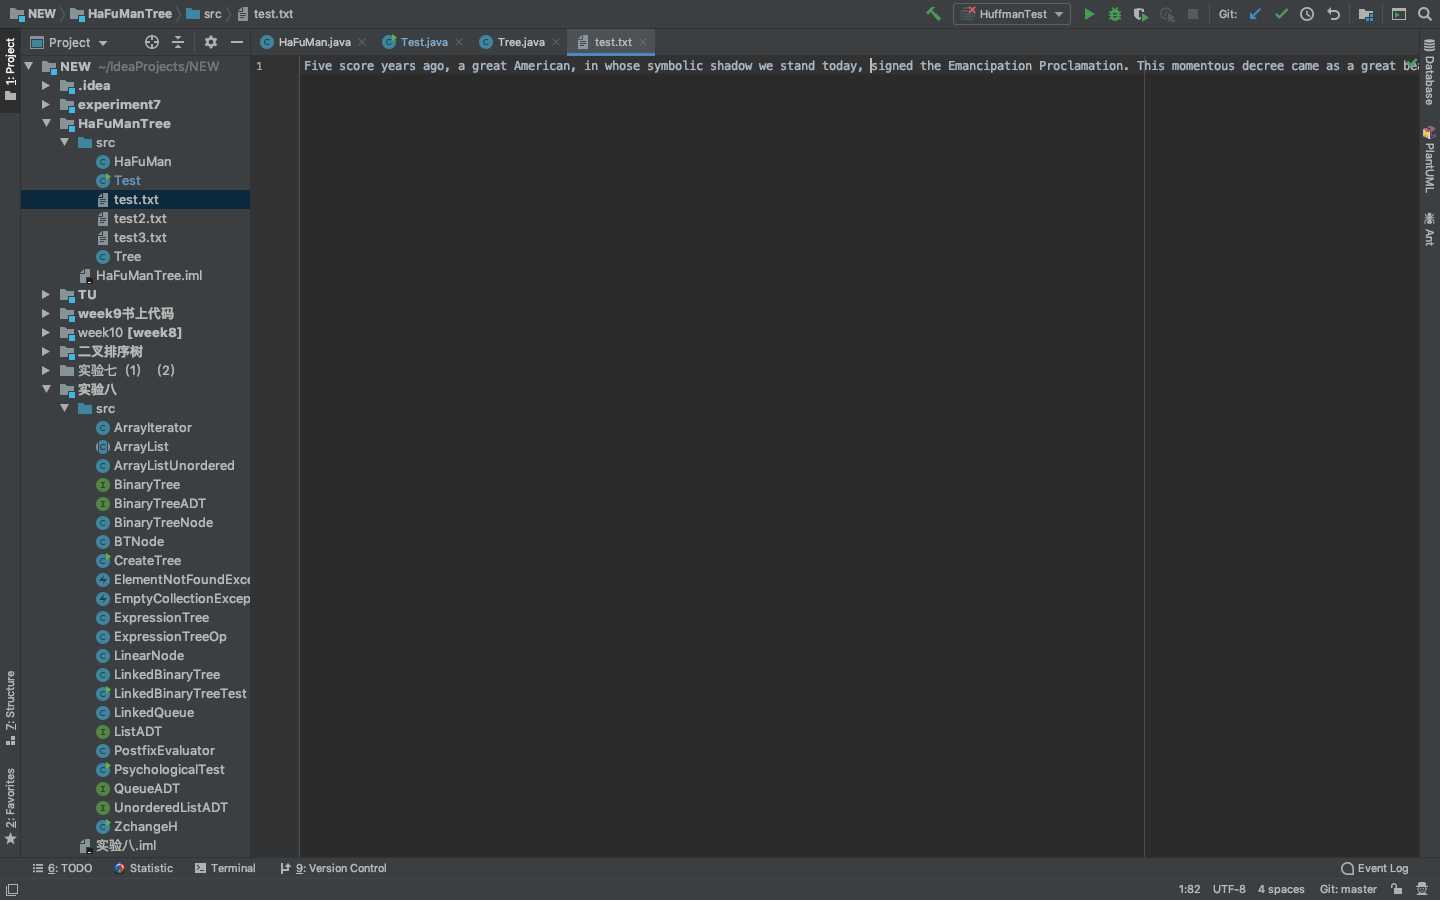Expand the experiment7 module

(x=46, y=105)
